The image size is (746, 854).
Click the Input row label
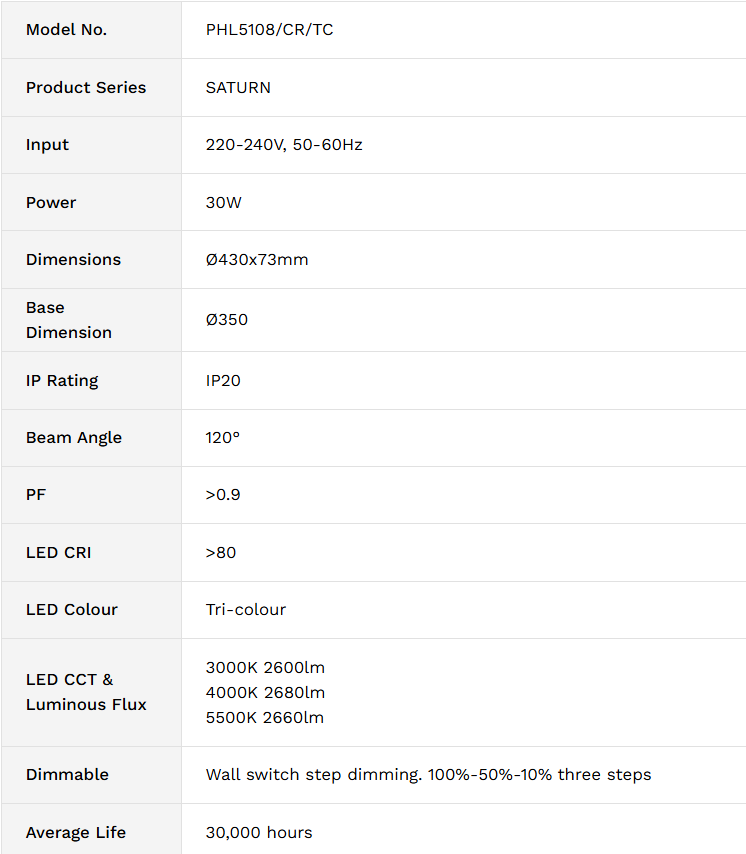(47, 145)
